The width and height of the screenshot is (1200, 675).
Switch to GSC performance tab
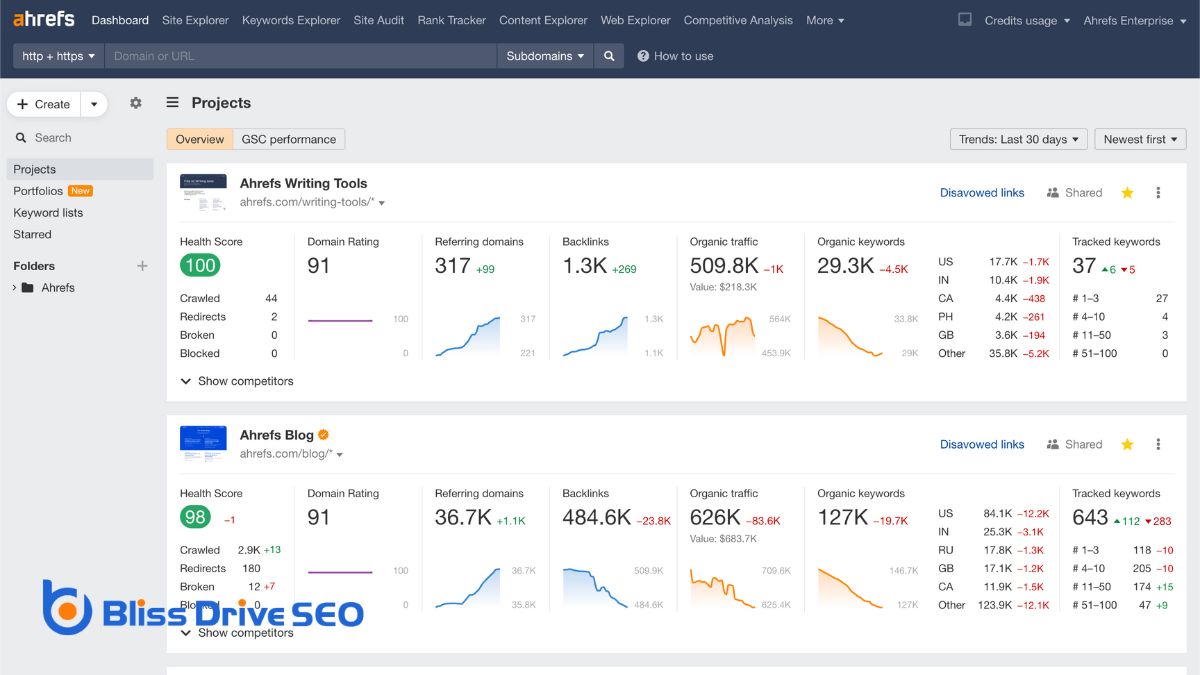point(289,139)
